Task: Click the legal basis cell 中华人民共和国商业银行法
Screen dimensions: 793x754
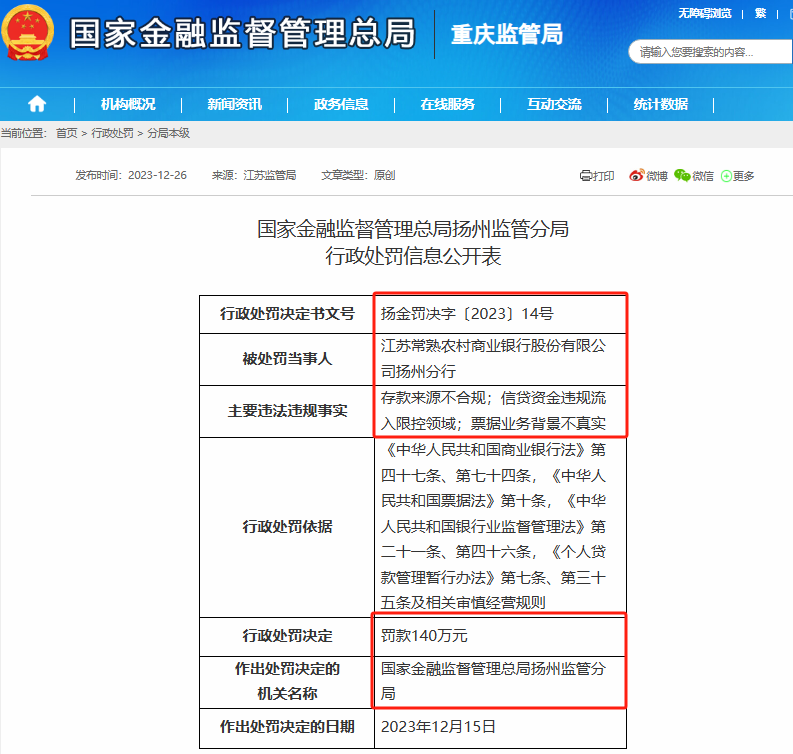Action: click(x=500, y=527)
